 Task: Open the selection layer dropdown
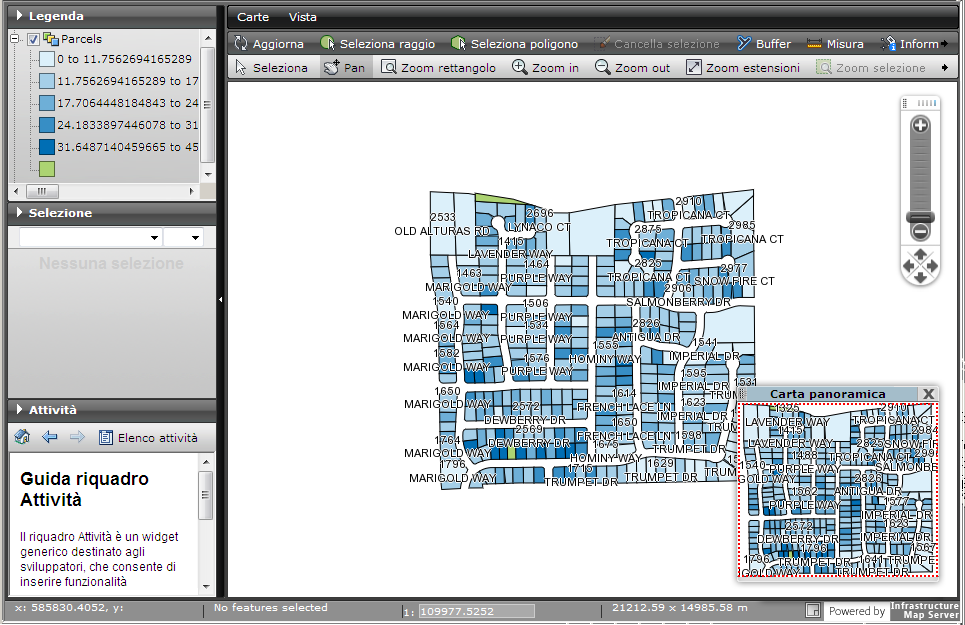click(90, 238)
